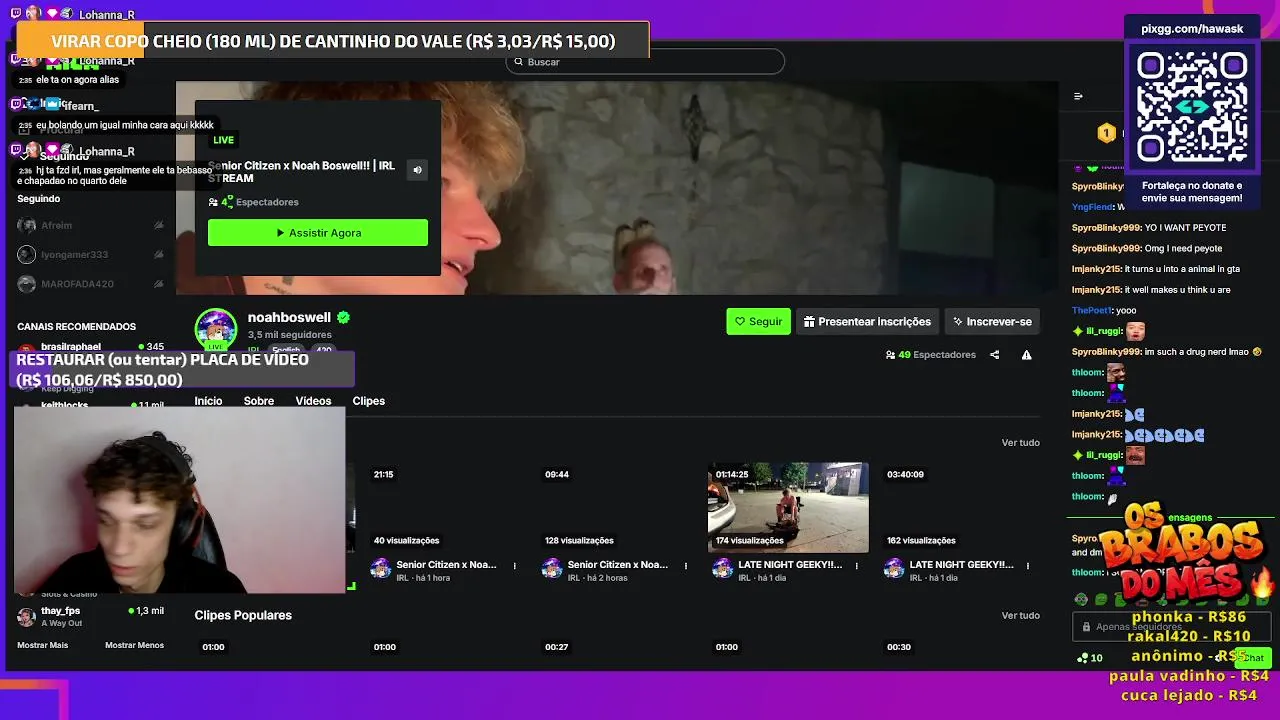The height and width of the screenshot is (720, 1280).
Task: Click Ver tudo beside Clipes Populares
Action: click(1021, 616)
